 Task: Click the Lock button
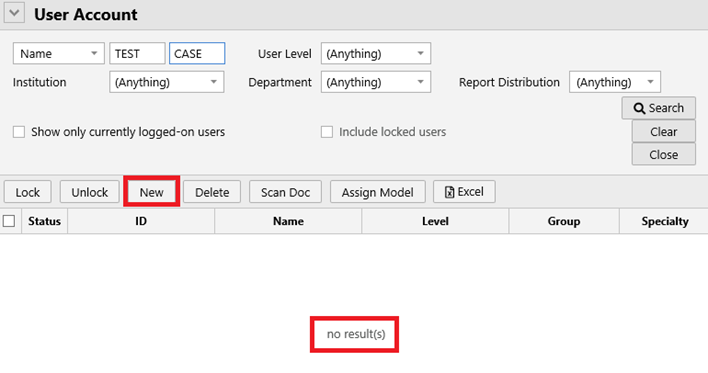coord(28,192)
